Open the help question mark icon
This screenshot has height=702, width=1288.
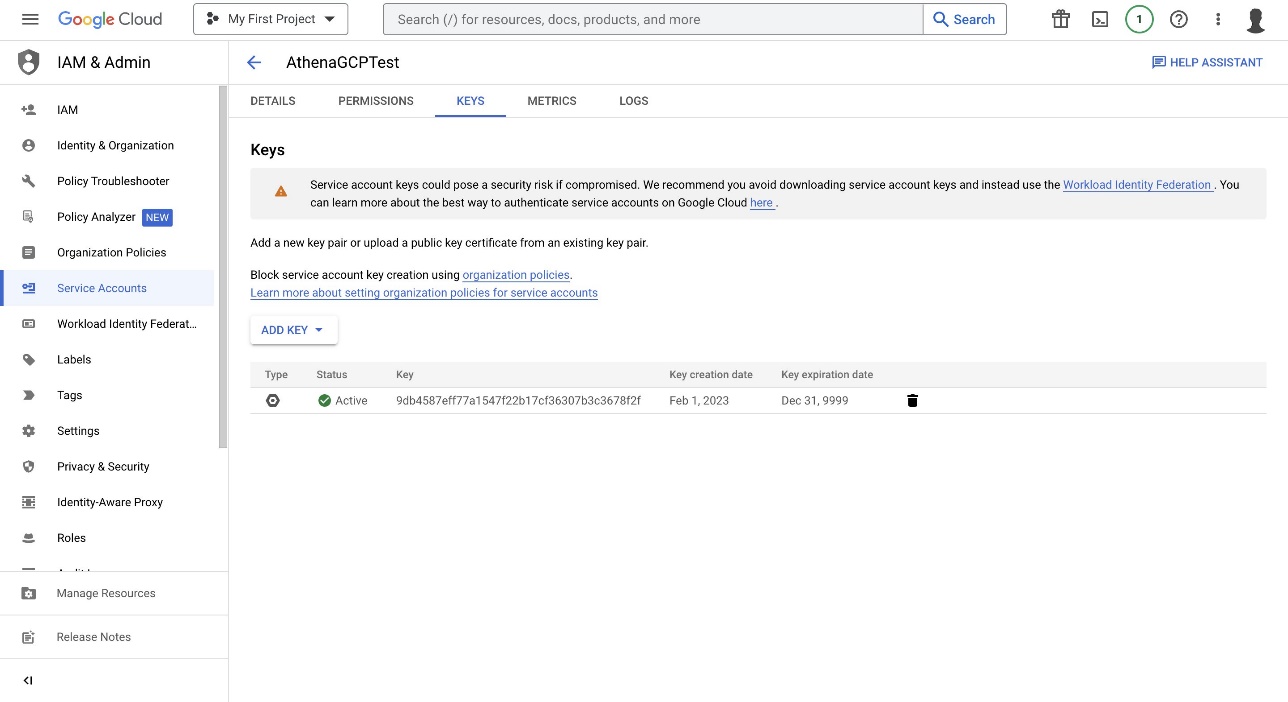pyautogui.click(x=1179, y=19)
